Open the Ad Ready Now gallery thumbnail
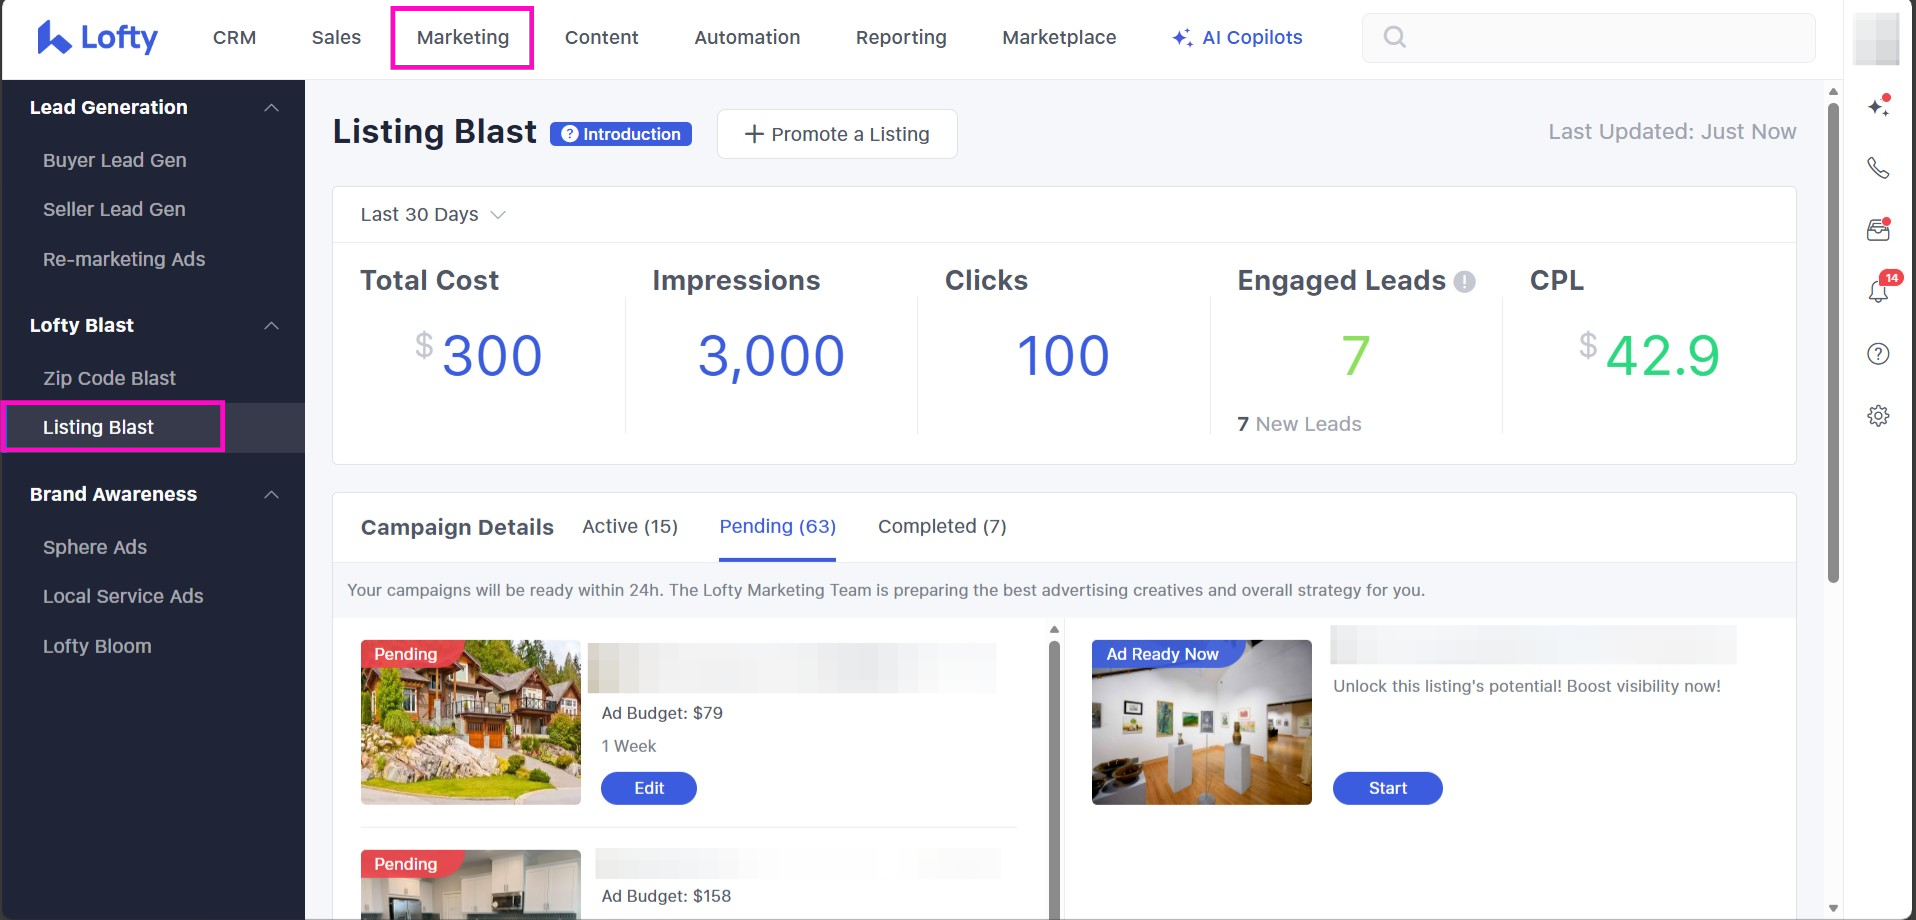 point(1201,722)
